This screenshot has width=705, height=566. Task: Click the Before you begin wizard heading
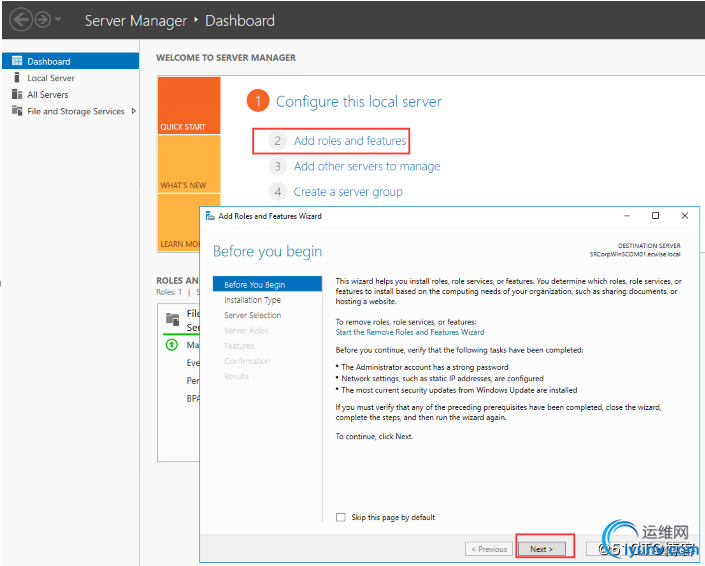coord(268,251)
